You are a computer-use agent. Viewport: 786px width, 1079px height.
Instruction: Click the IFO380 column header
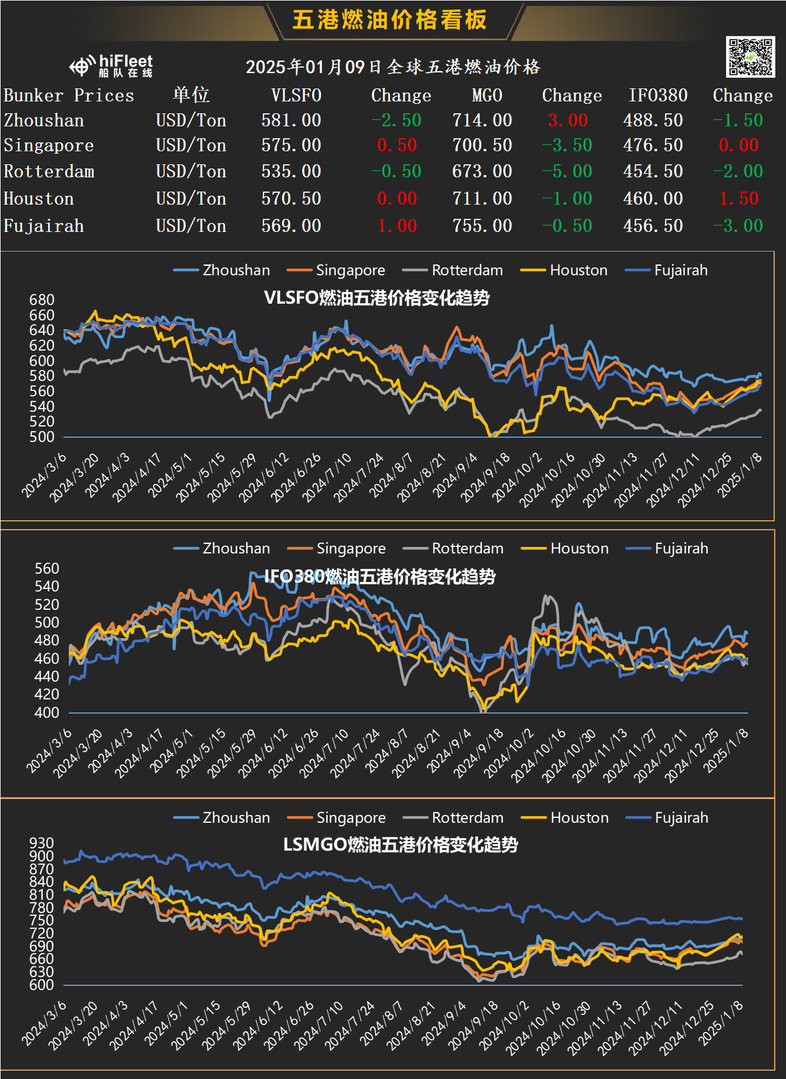tap(658, 95)
